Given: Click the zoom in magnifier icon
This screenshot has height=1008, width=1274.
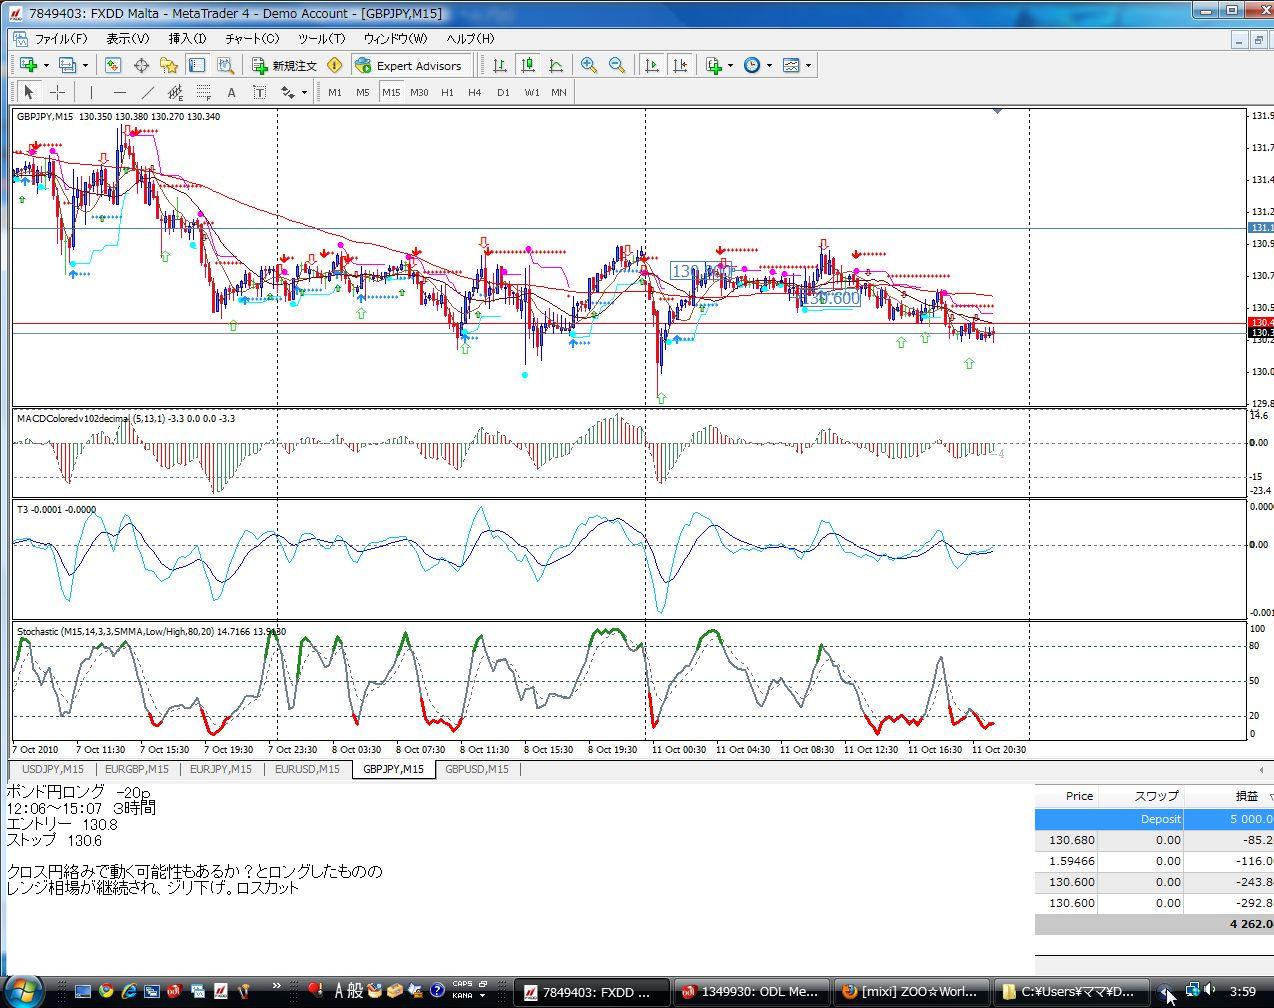Looking at the screenshot, I should (589, 65).
